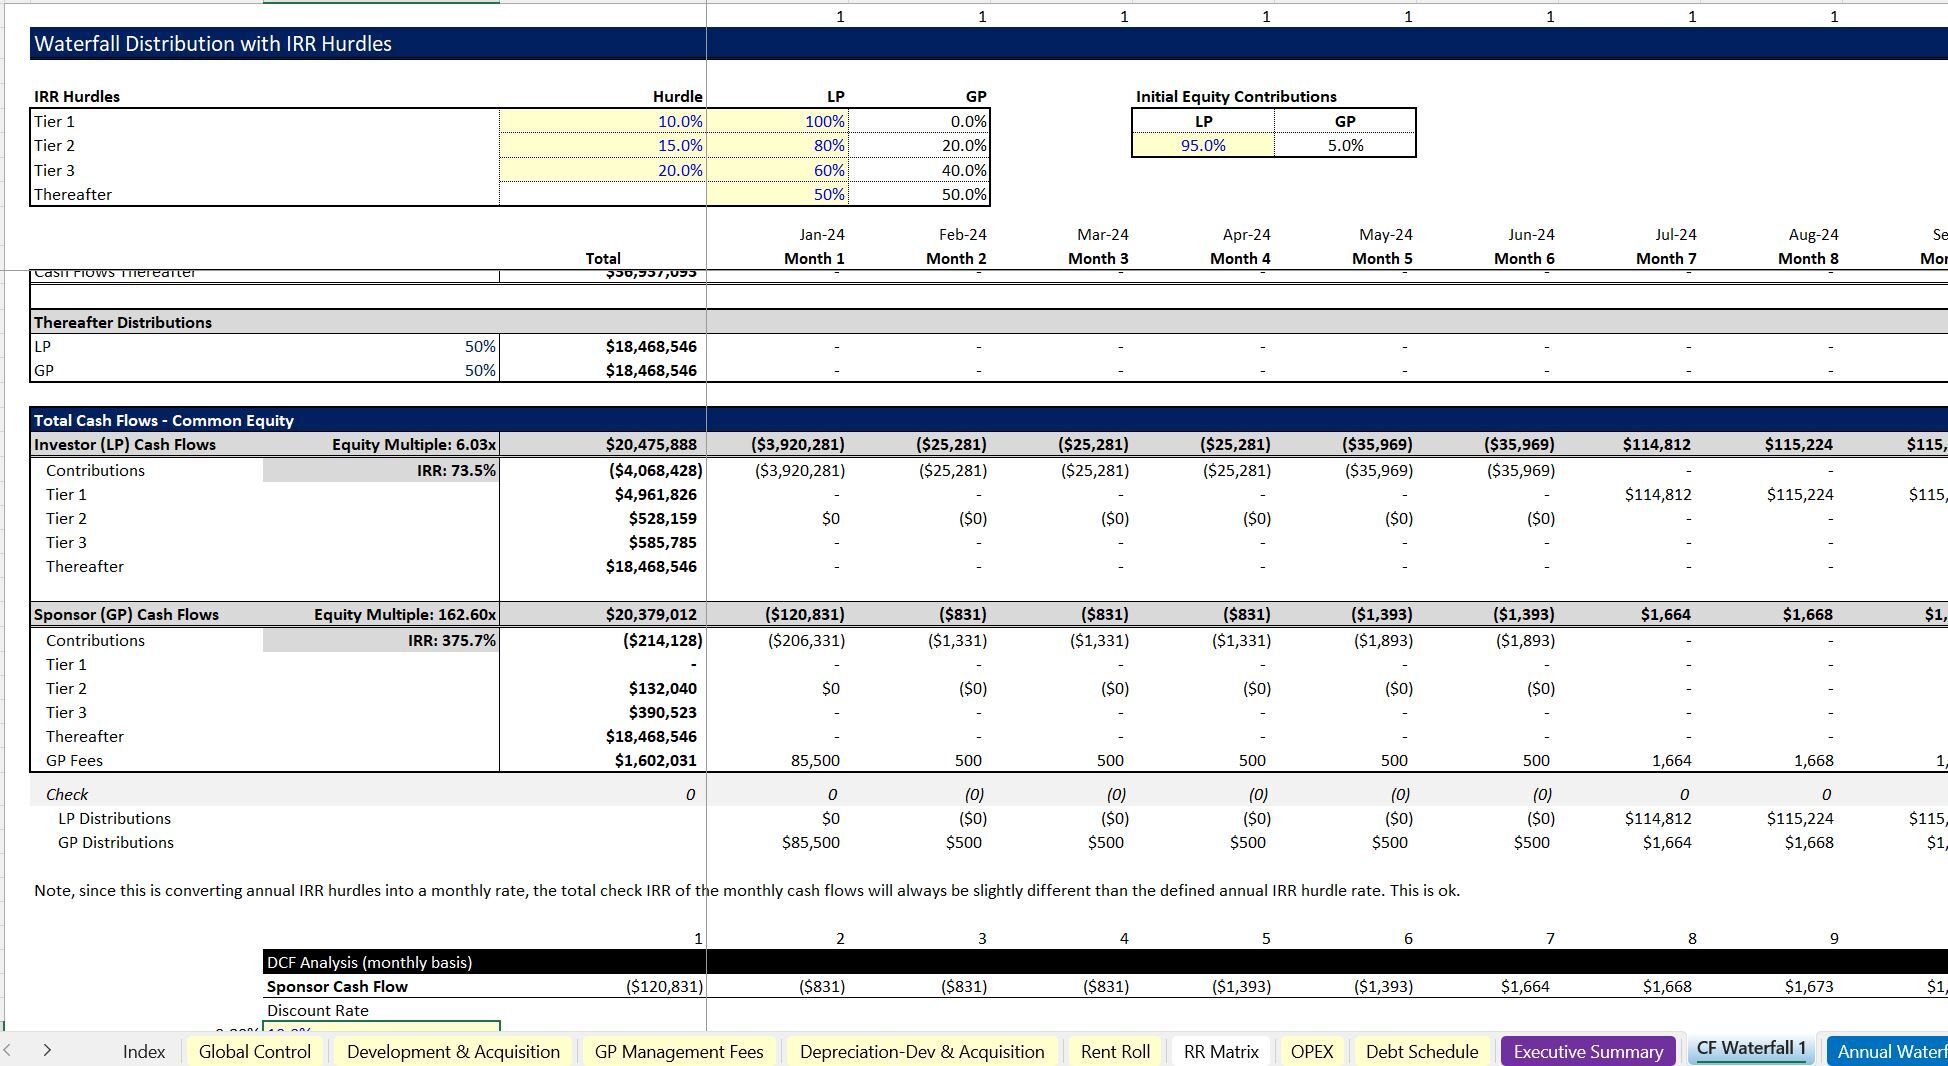Select GP Fees Month 1 value 85,500
The image size is (1948, 1066).
click(815, 760)
